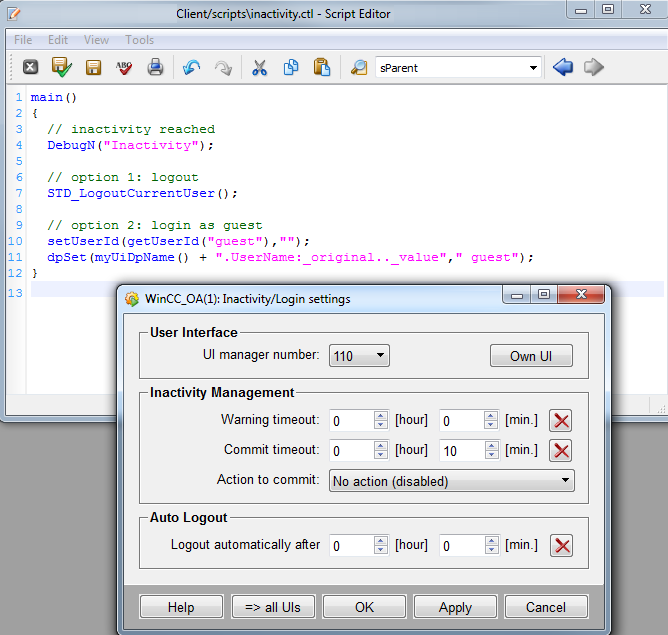Image resolution: width=668 pixels, height=635 pixels.
Task: Undo the last edit
Action: point(191,68)
